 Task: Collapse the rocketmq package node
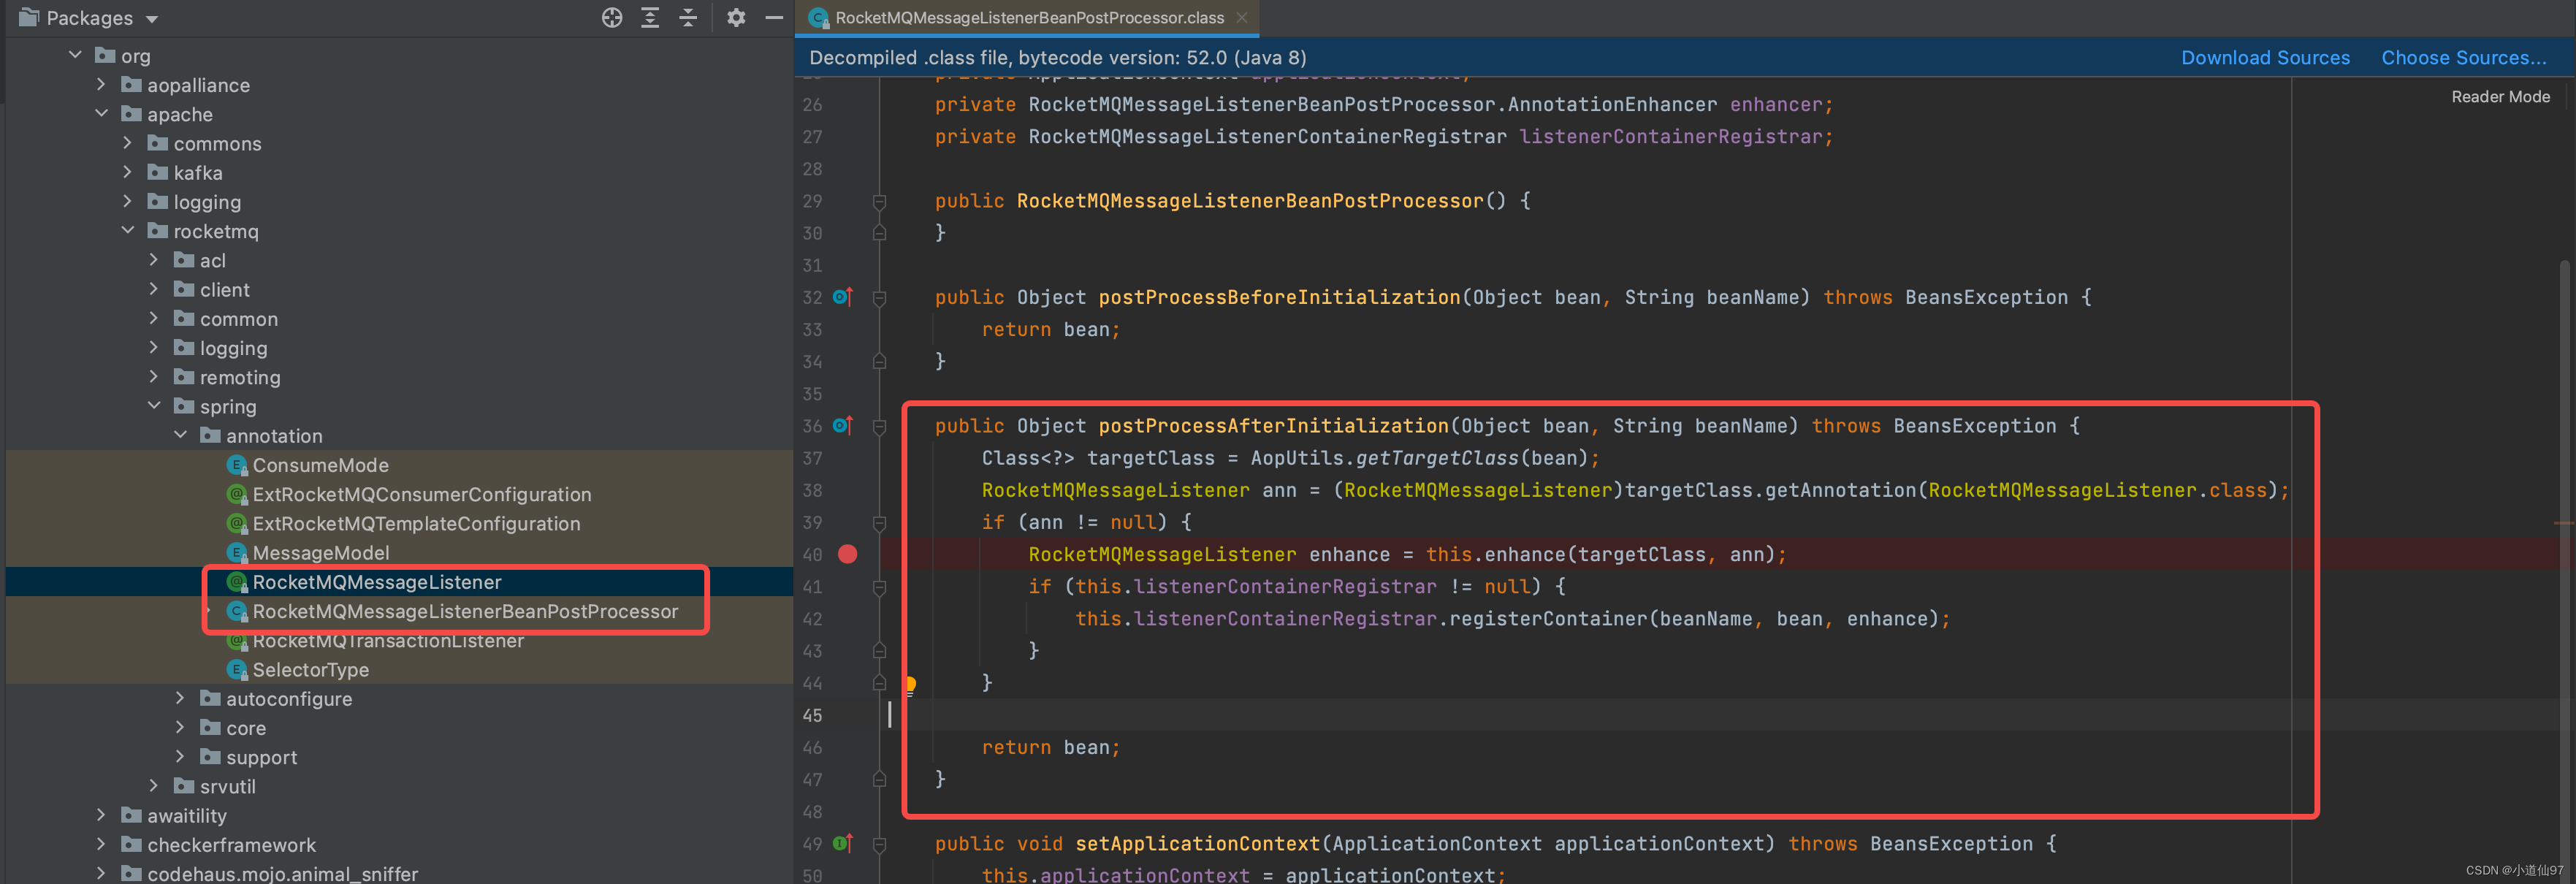127,230
